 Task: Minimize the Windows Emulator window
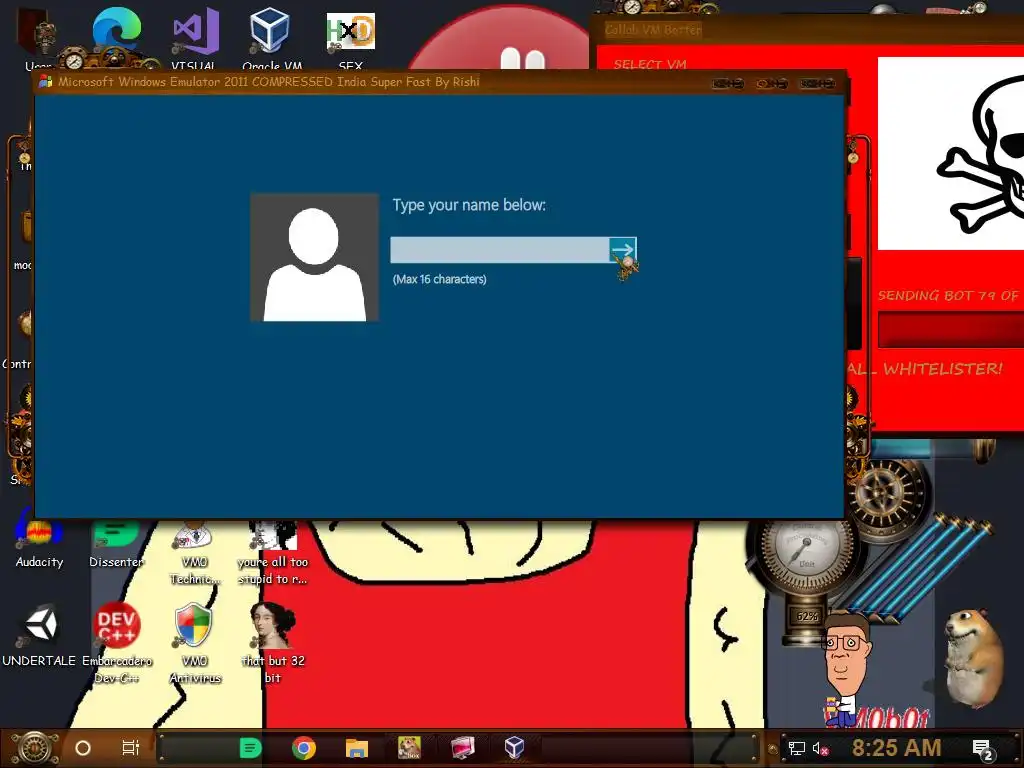click(x=728, y=84)
